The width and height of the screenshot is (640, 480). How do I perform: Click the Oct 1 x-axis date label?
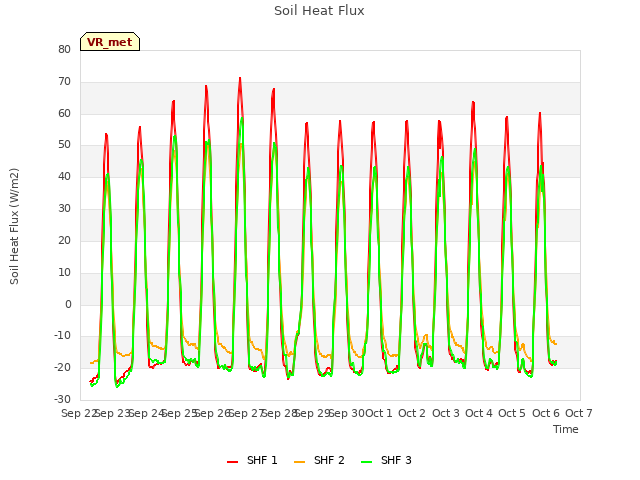378,413
